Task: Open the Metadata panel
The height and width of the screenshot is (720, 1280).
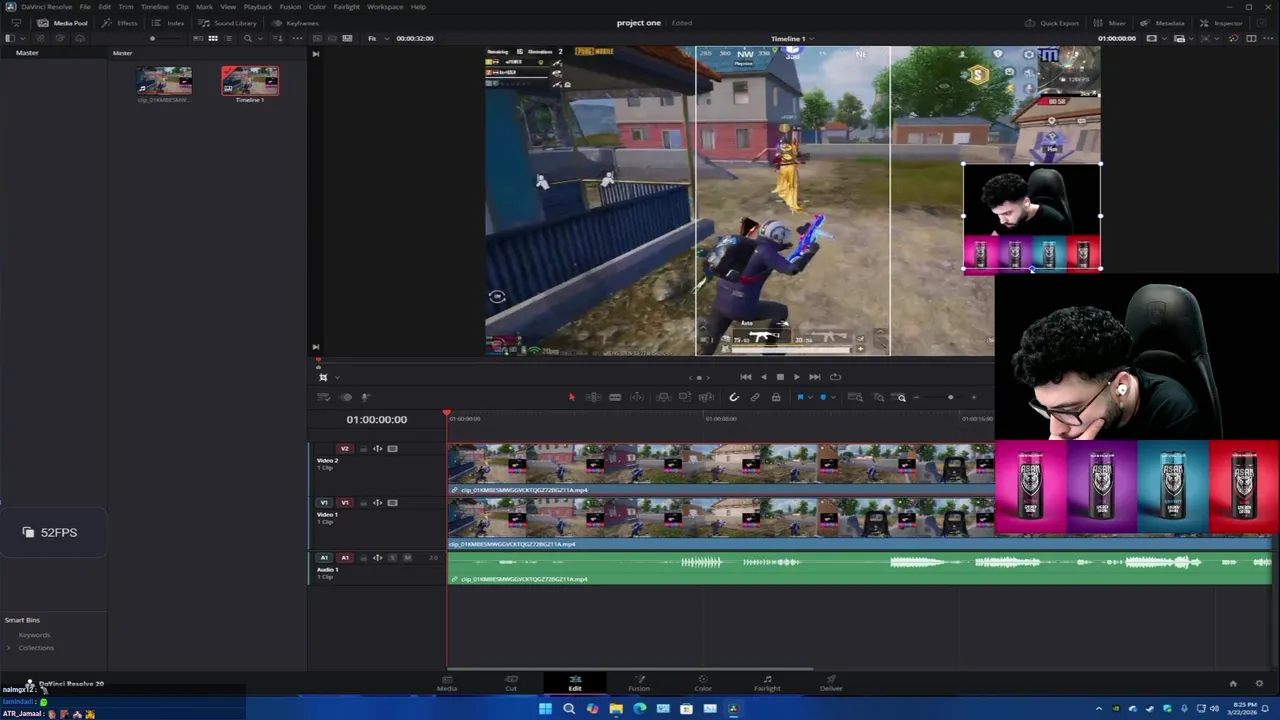Action: [x=1163, y=23]
